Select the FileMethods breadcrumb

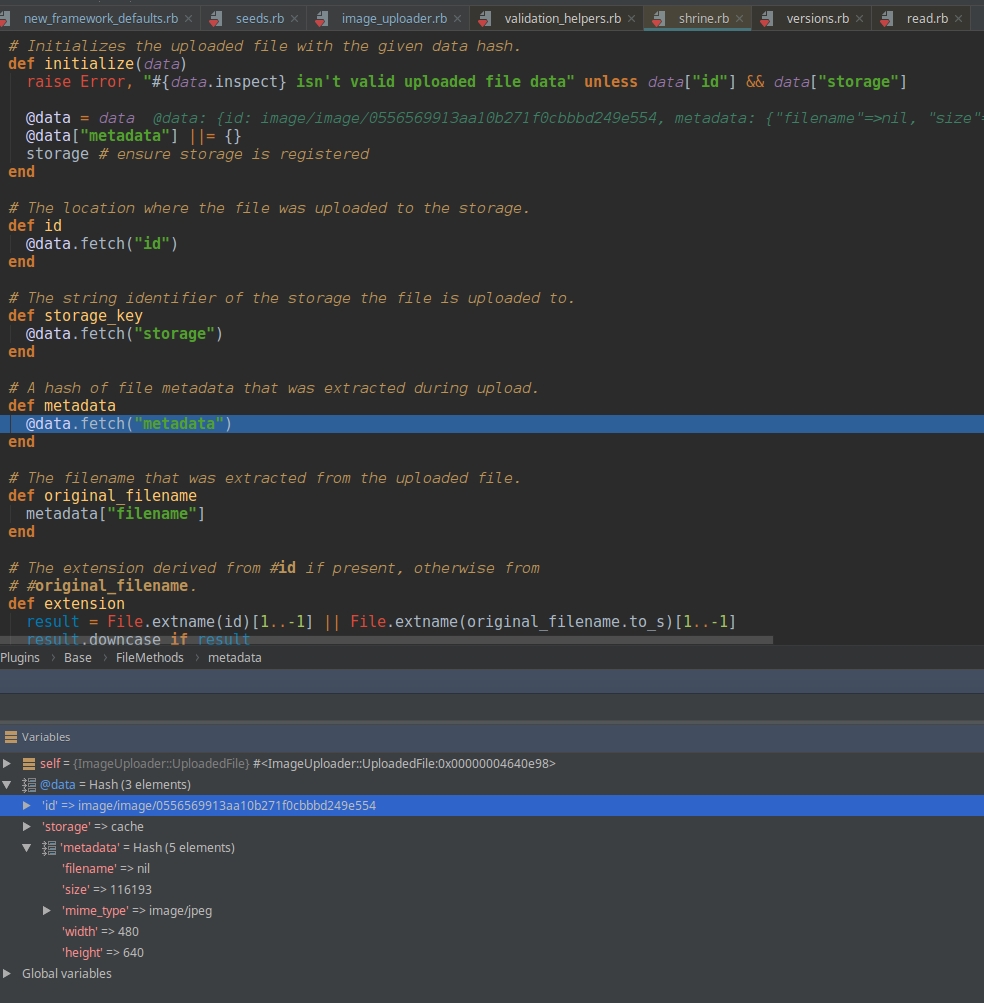point(150,658)
